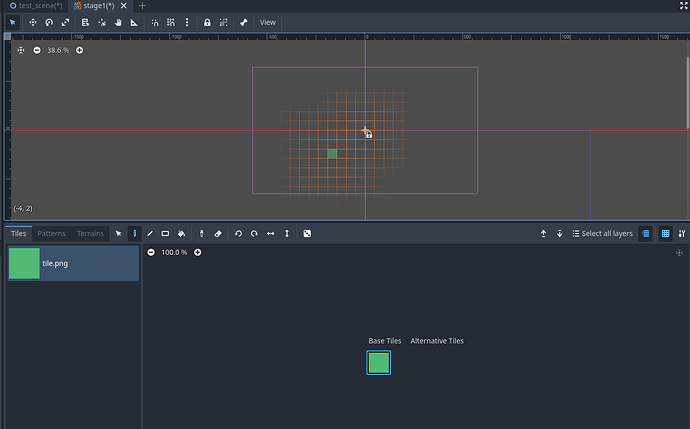Rotate tile left in tilemap toolbar
Viewport: 690px width, 429px height.
pos(238,233)
